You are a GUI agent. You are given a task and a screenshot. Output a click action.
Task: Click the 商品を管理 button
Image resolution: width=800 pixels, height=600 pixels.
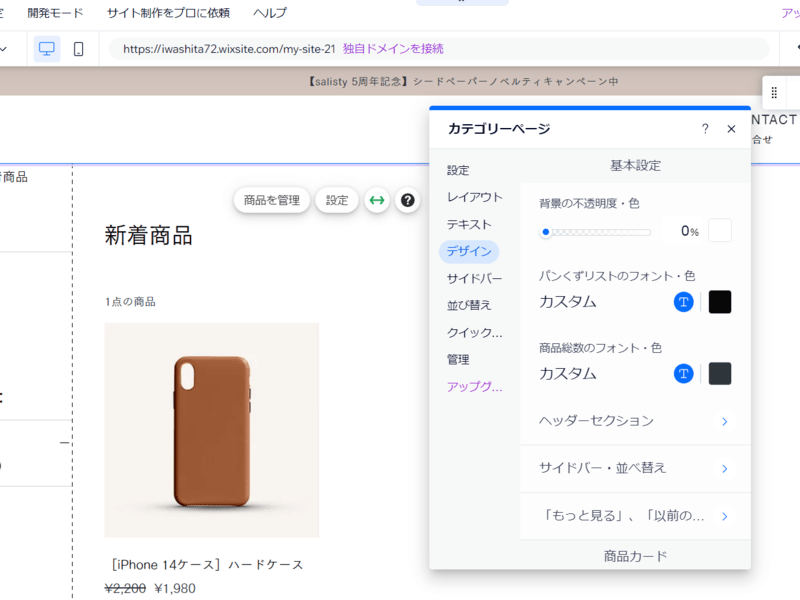[x=271, y=200]
